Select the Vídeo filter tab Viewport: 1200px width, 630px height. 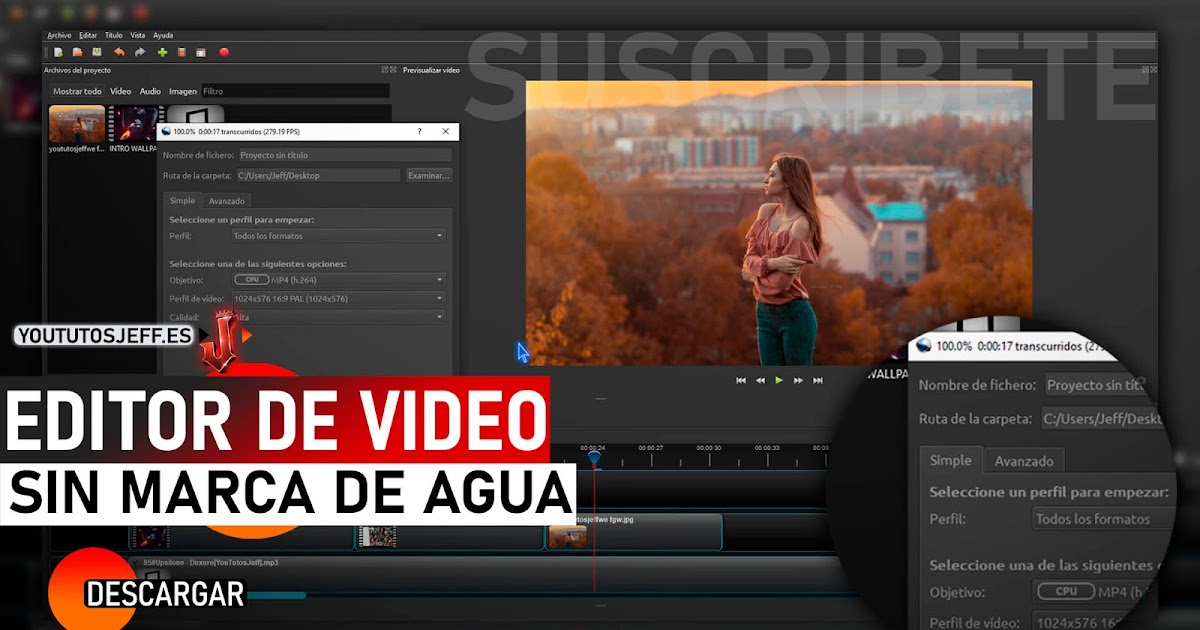pyautogui.click(x=121, y=91)
